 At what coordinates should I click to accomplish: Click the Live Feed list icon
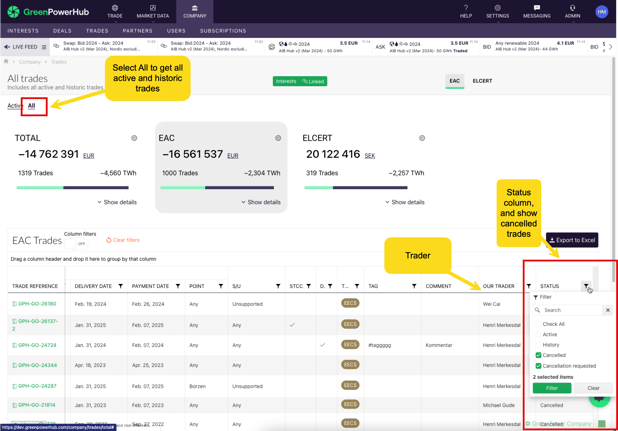point(44,47)
